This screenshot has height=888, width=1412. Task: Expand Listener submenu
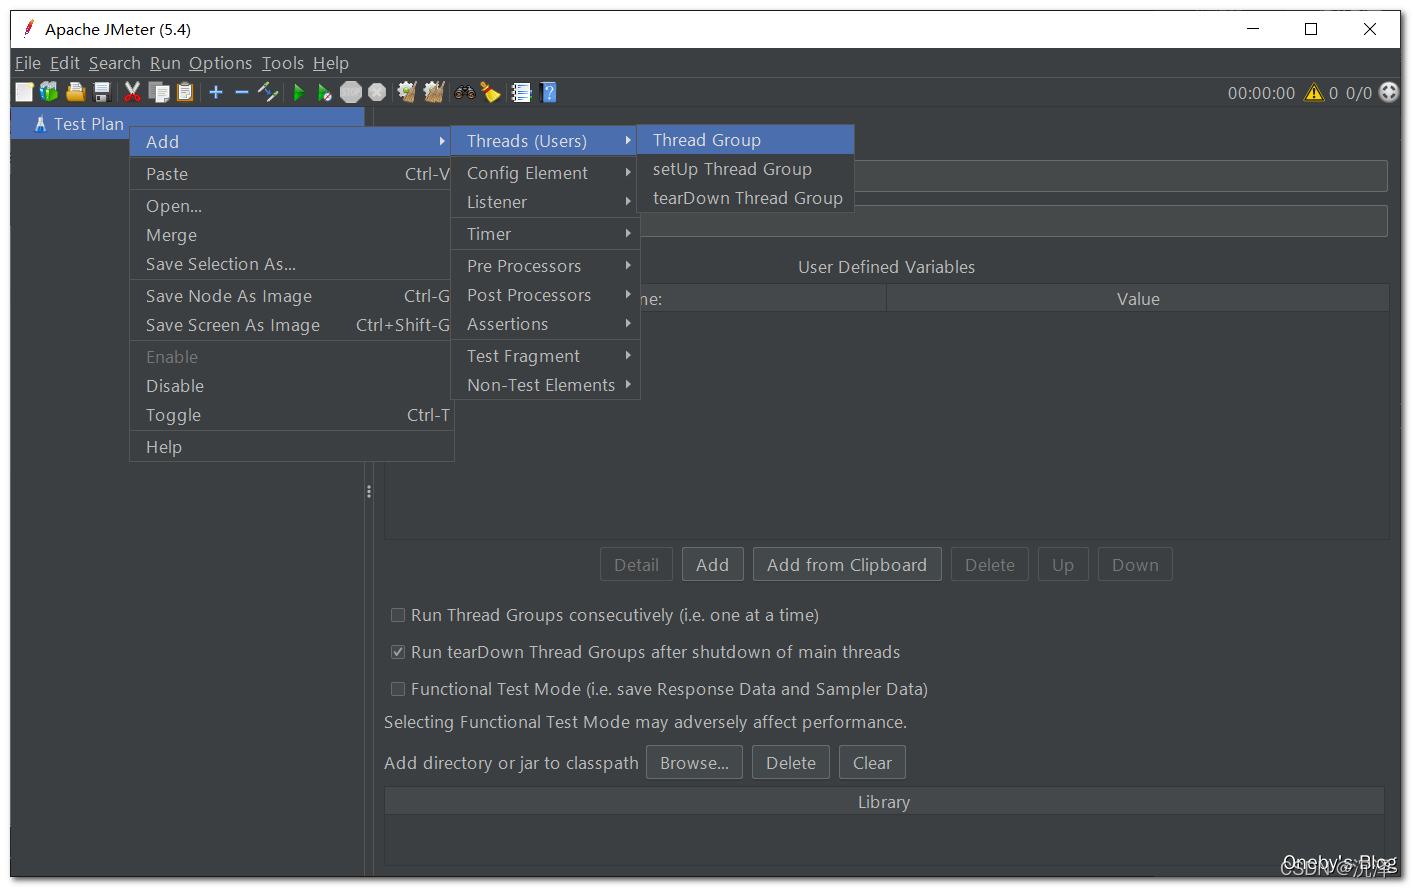tap(545, 202)
